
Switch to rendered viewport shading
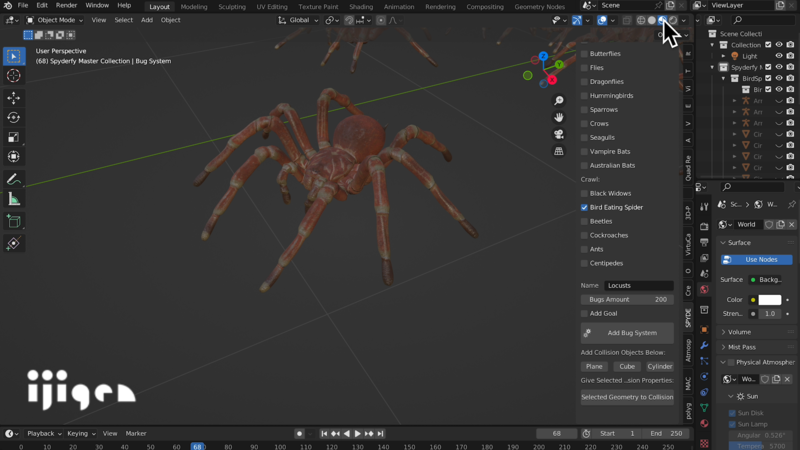pos(673,20)
